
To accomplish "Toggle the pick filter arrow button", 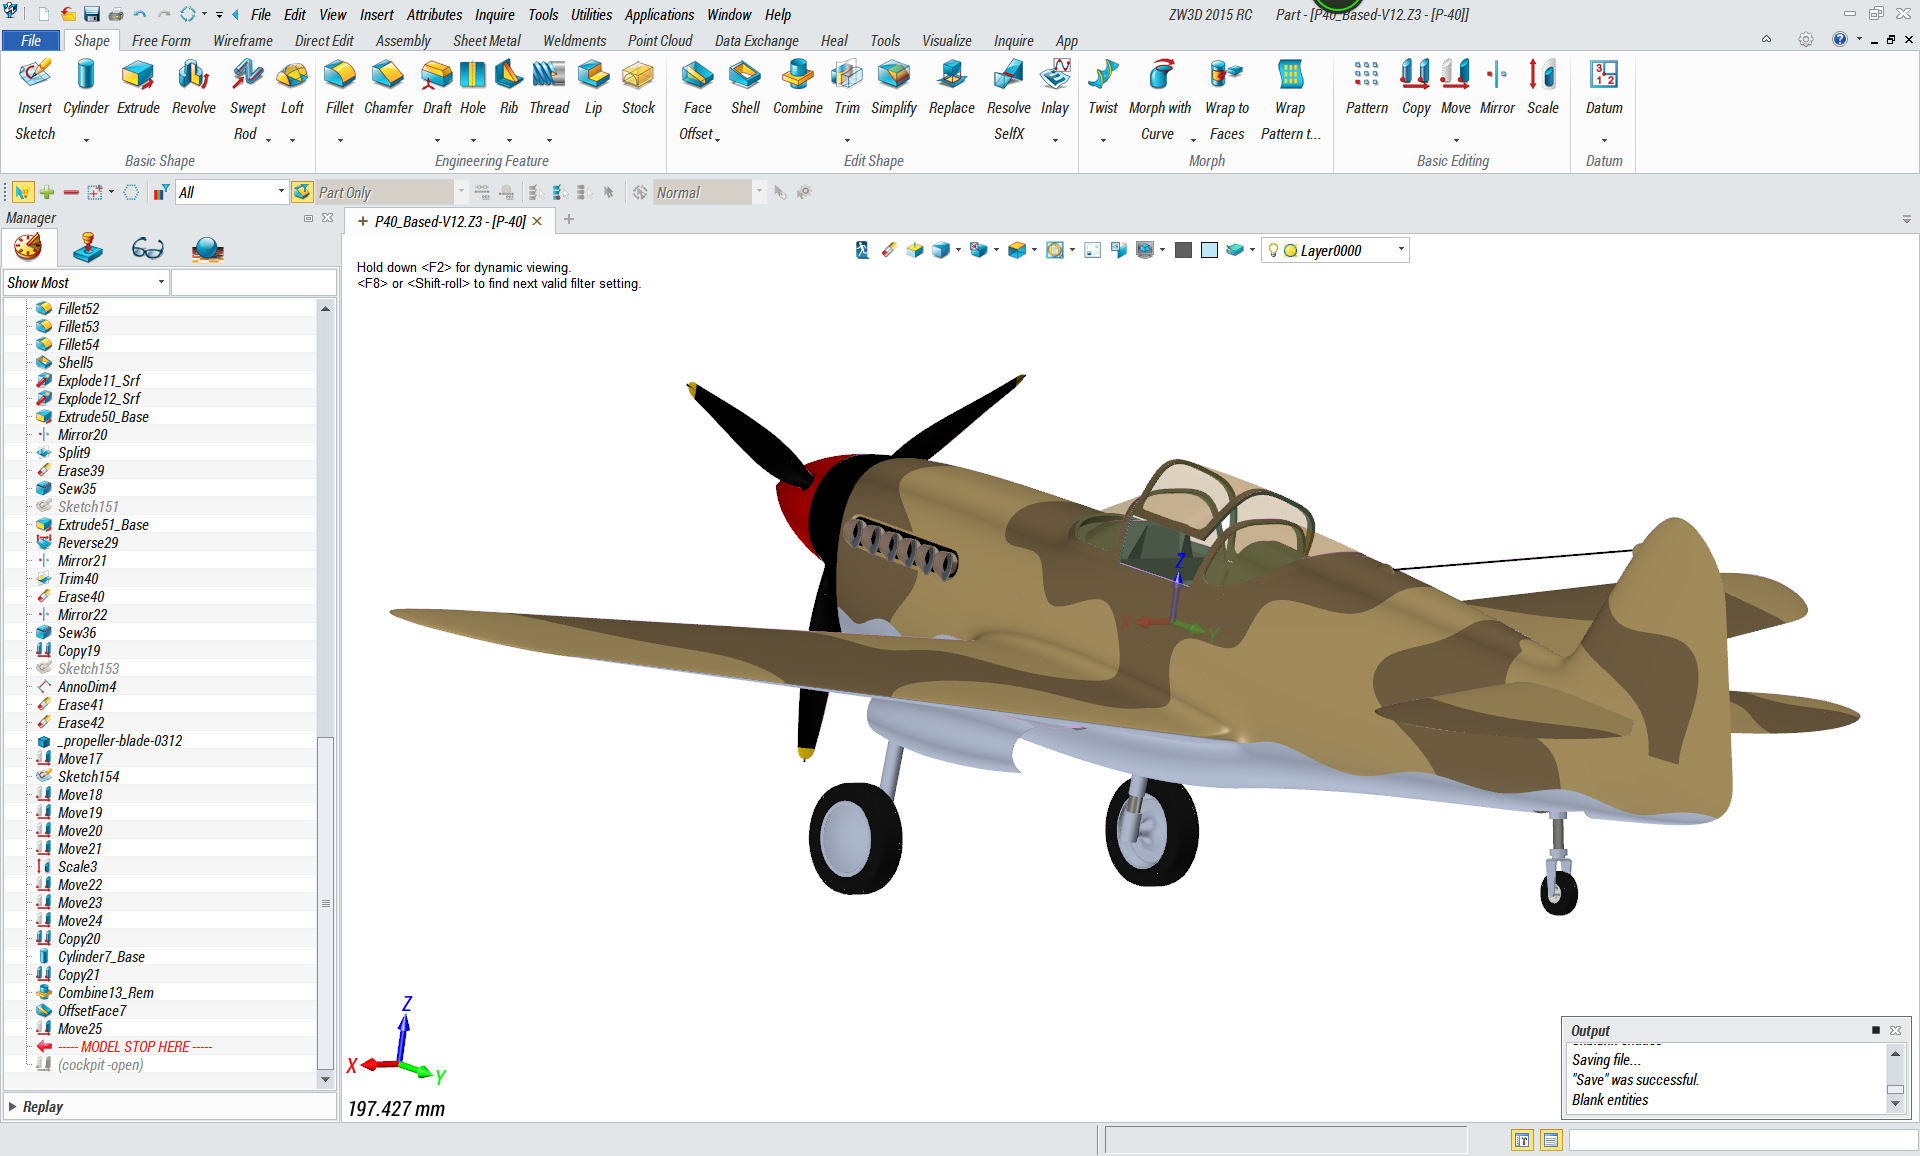I will (22, 192).
